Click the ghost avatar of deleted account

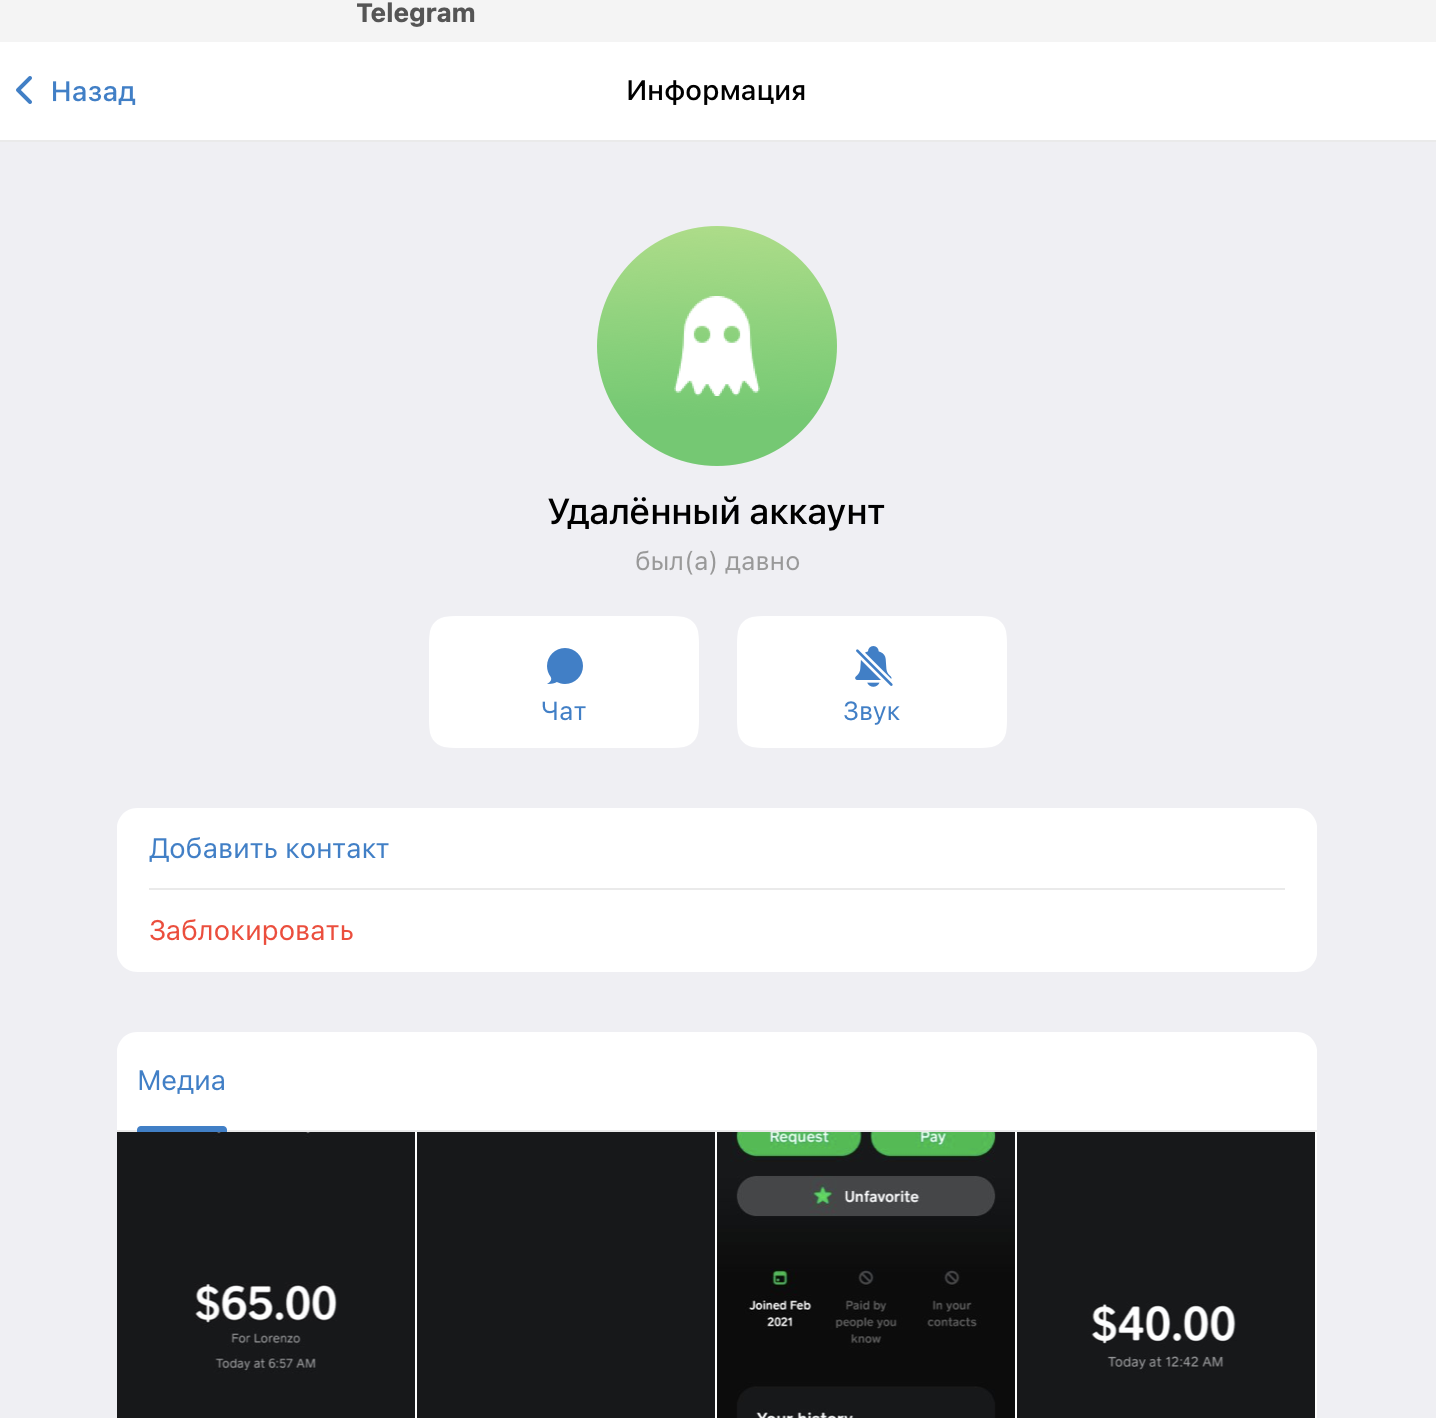pos(717,346)
